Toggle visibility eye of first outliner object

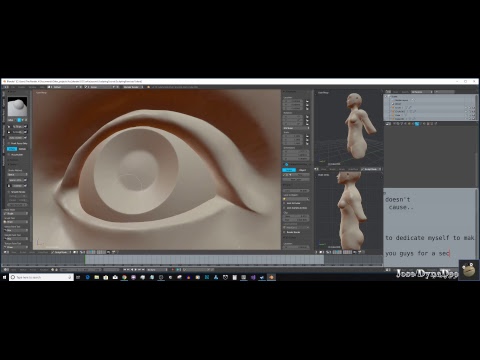[x=467, y=108]
